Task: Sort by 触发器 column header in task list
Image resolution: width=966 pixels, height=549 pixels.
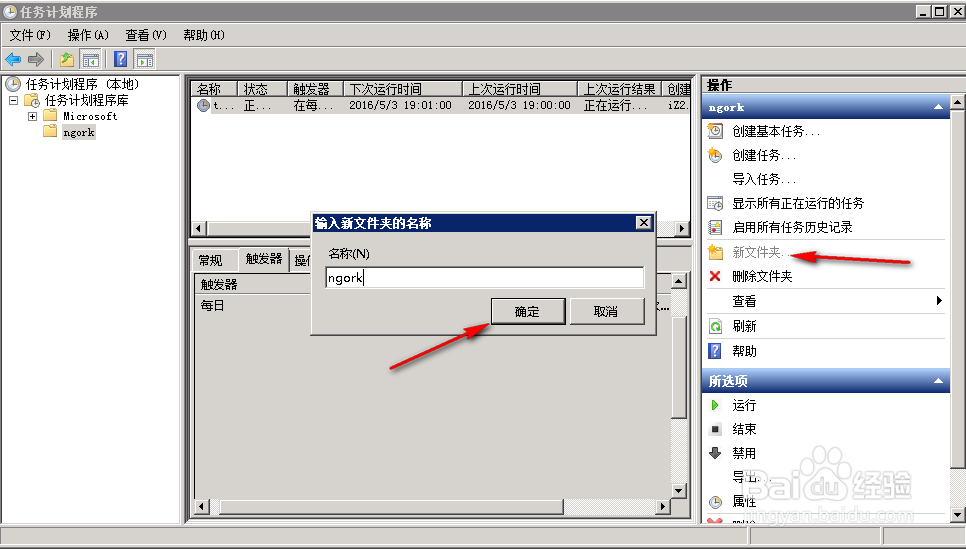Action: pos(315,89)
